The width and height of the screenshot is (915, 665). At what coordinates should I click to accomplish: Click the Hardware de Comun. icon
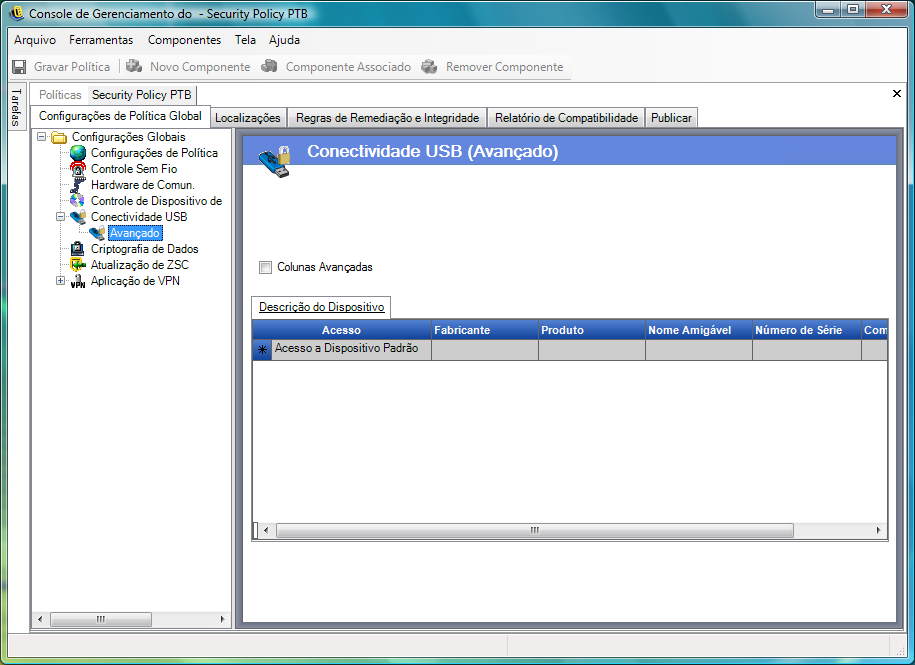tap(78, 185)
